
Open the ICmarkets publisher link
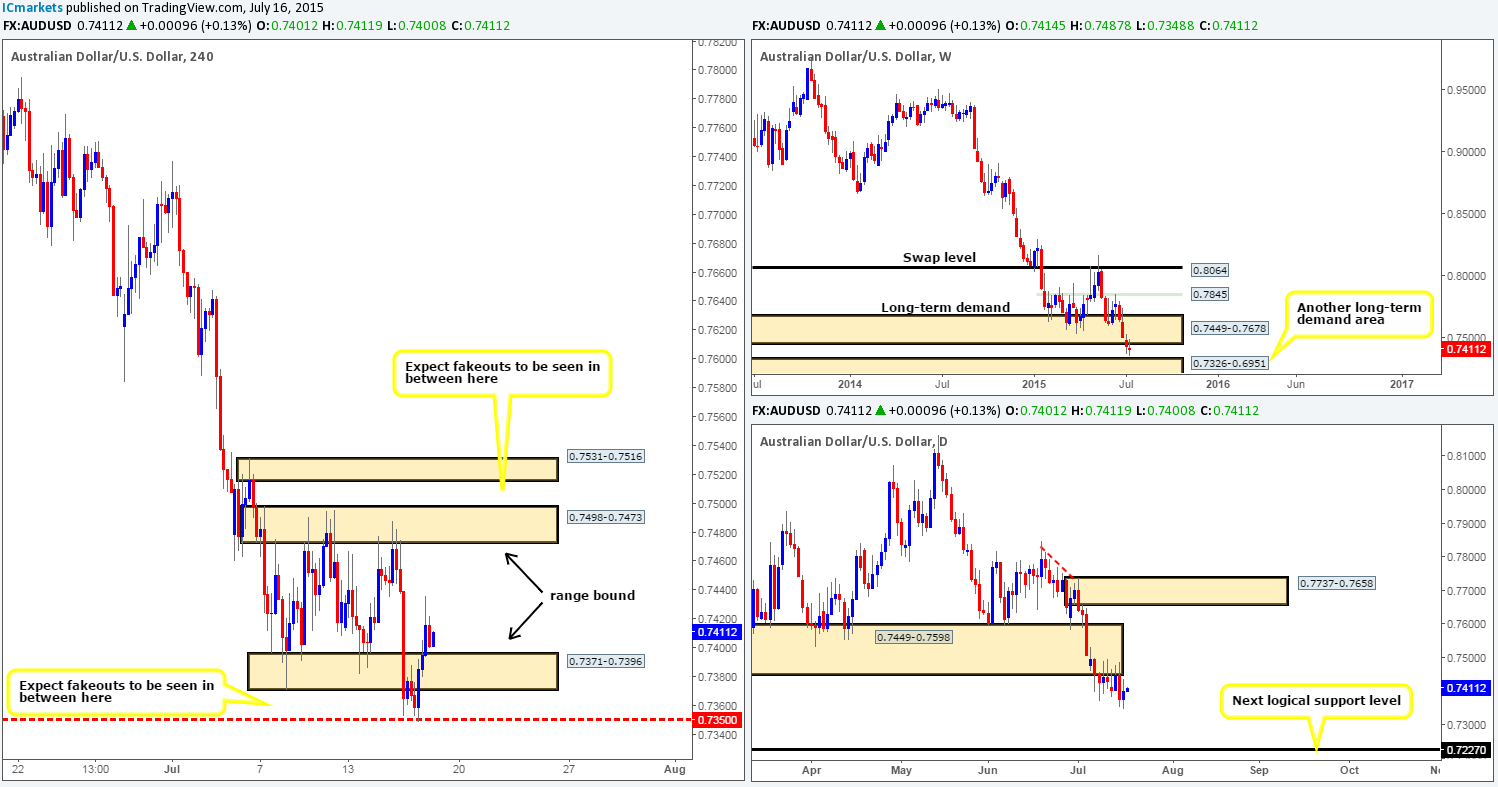tap(30, 7)
